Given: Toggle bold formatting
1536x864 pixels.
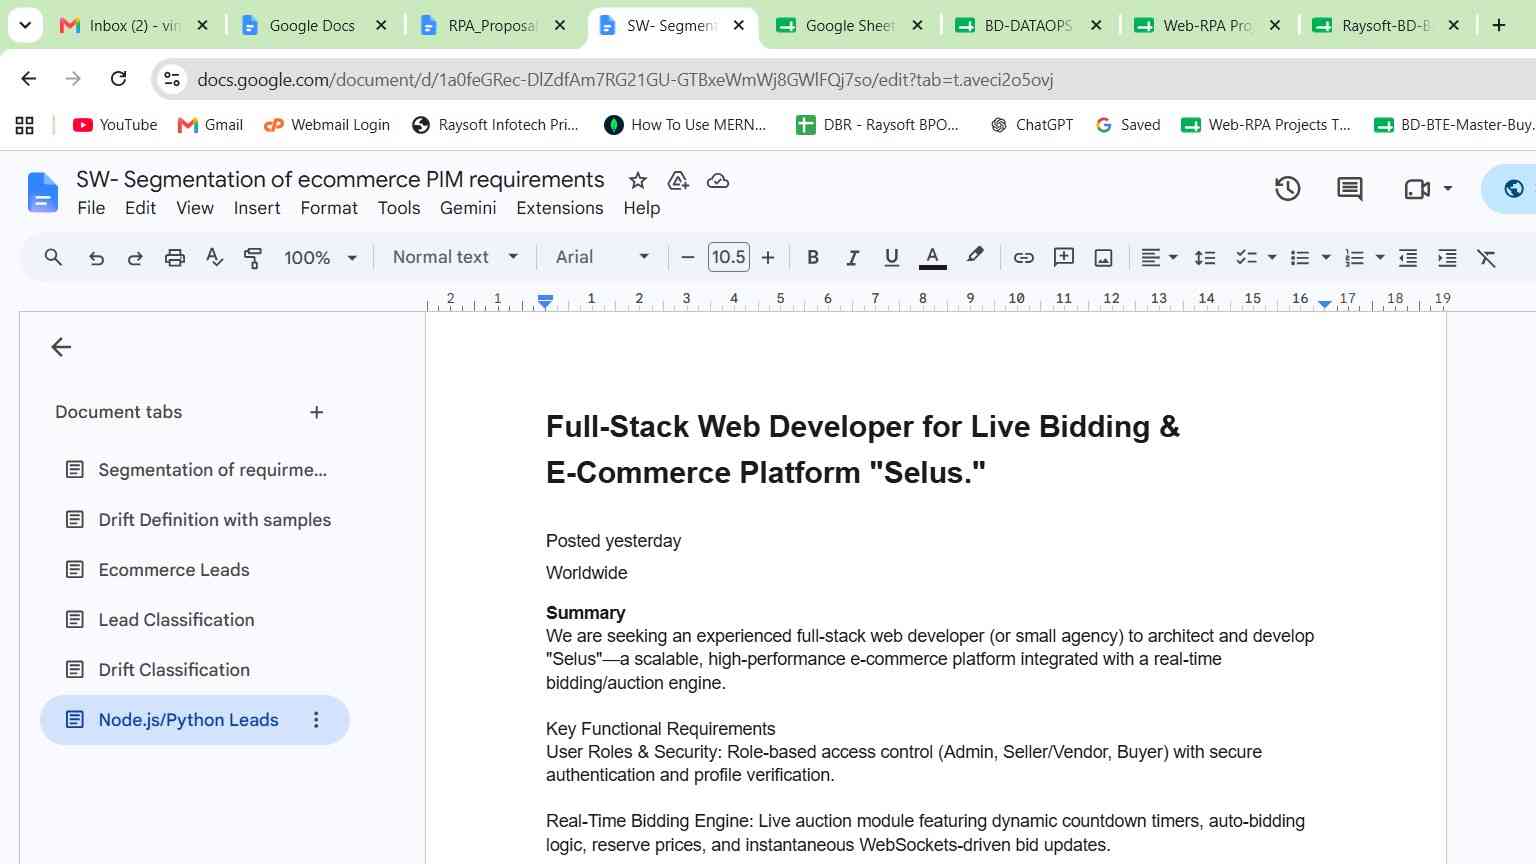Looking at the screenshot, I should click(813, 258).
